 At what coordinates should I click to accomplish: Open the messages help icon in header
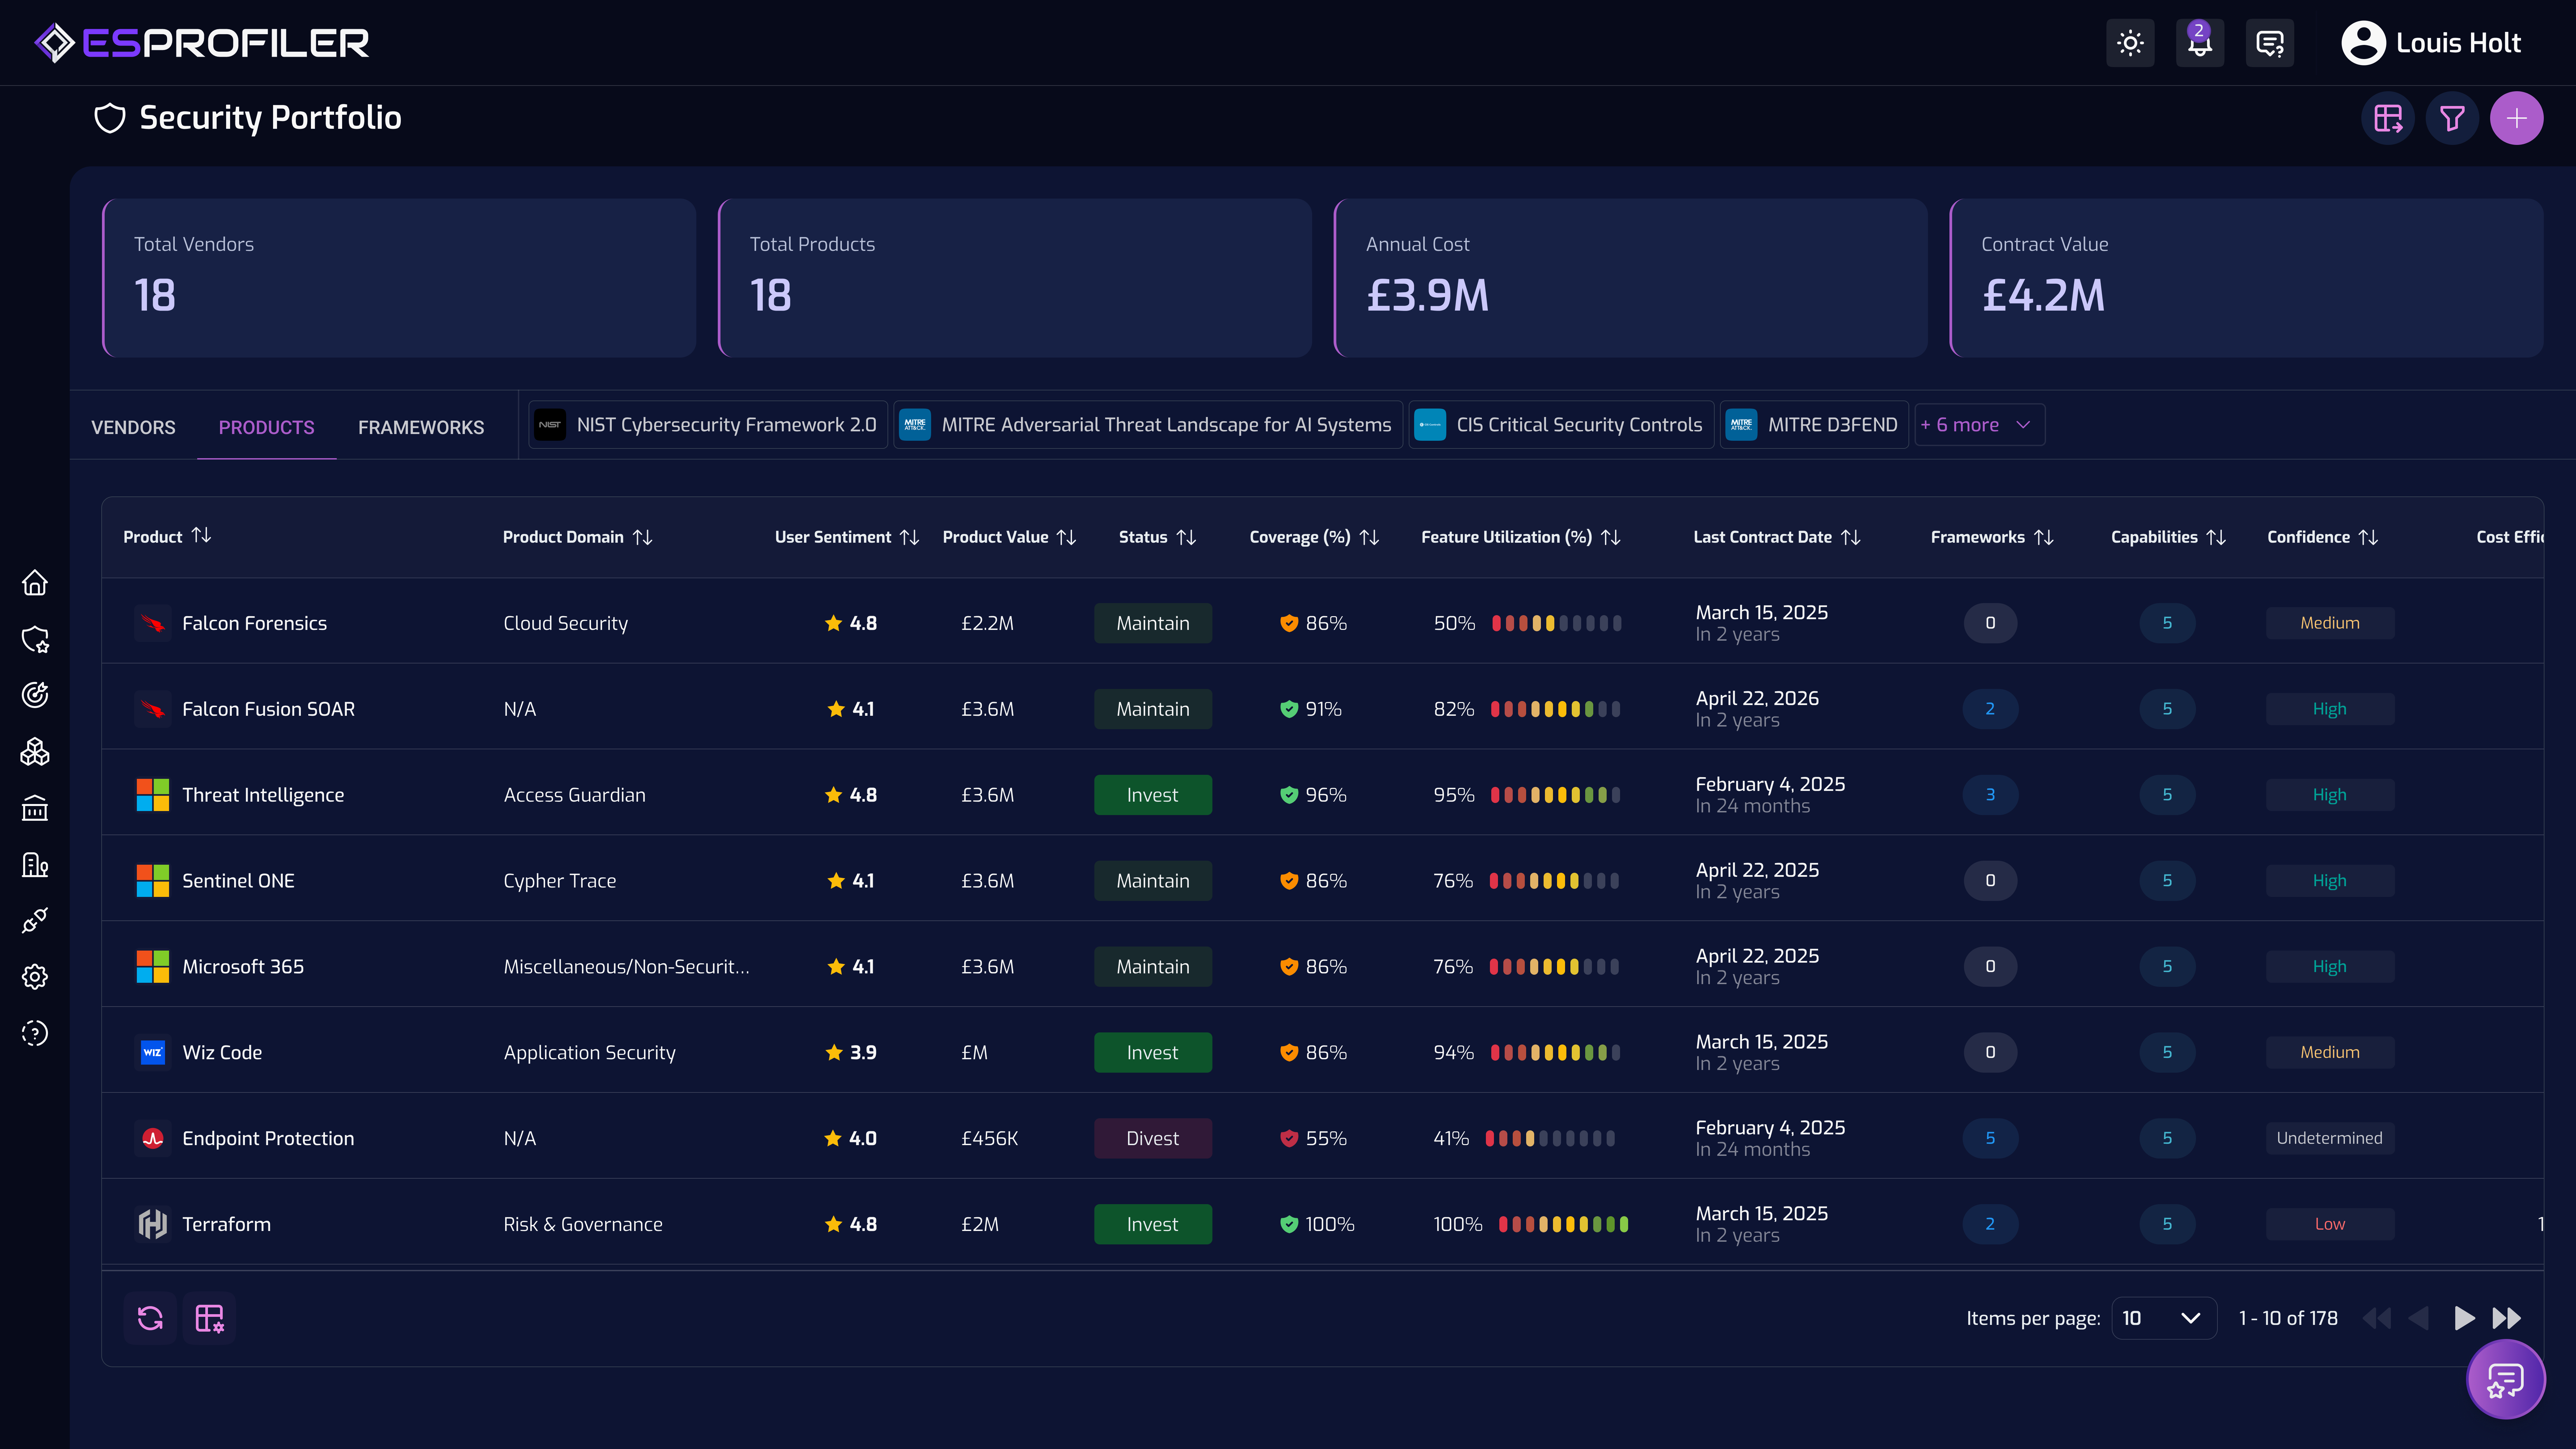(x=2270, y=43)
